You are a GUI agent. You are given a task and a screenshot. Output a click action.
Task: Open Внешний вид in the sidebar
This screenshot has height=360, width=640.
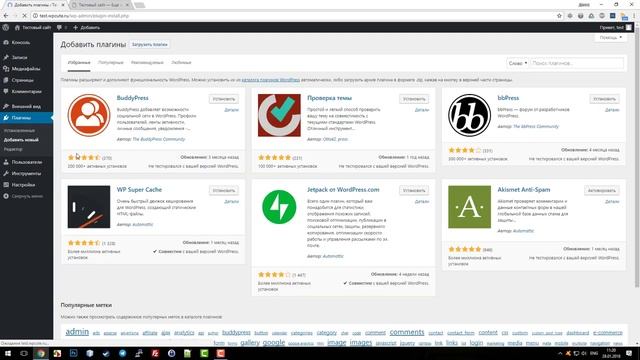tap(26, 107)
